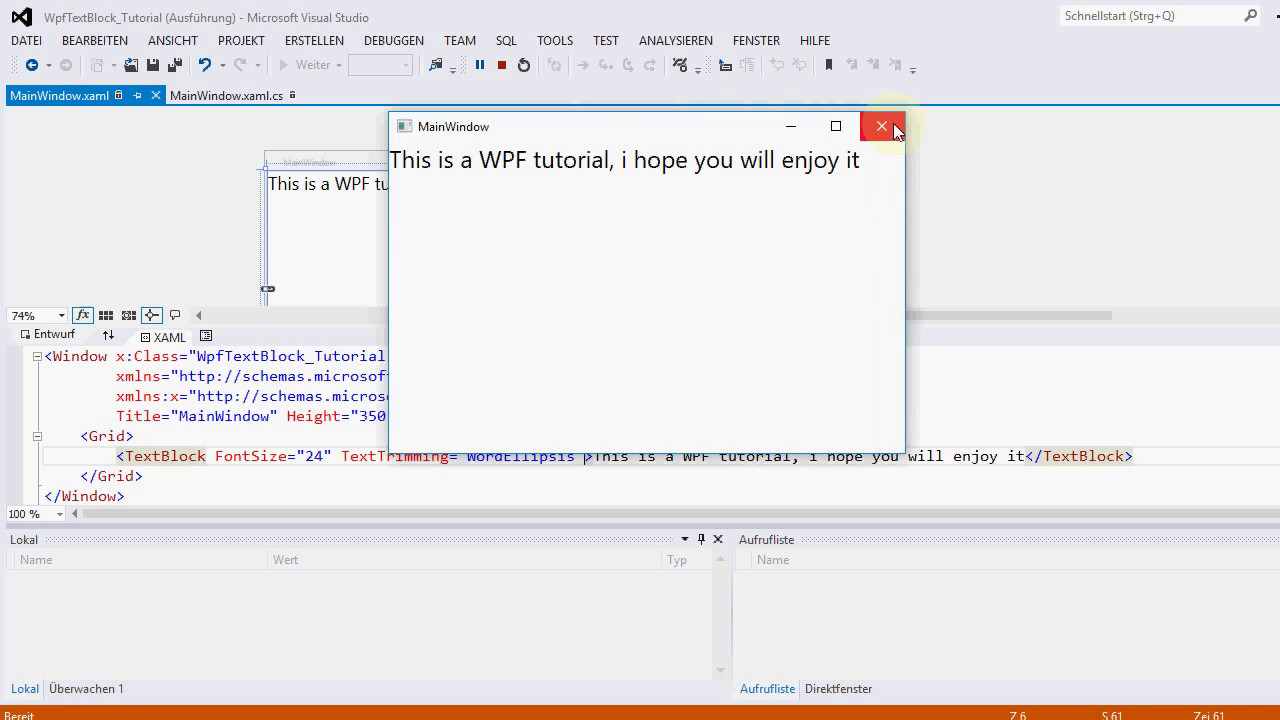Image resolution: width=1280 pixels, height=720 pixels.
Task: Click the Navigate Backward arrow icon
Action: coord(32,65)
